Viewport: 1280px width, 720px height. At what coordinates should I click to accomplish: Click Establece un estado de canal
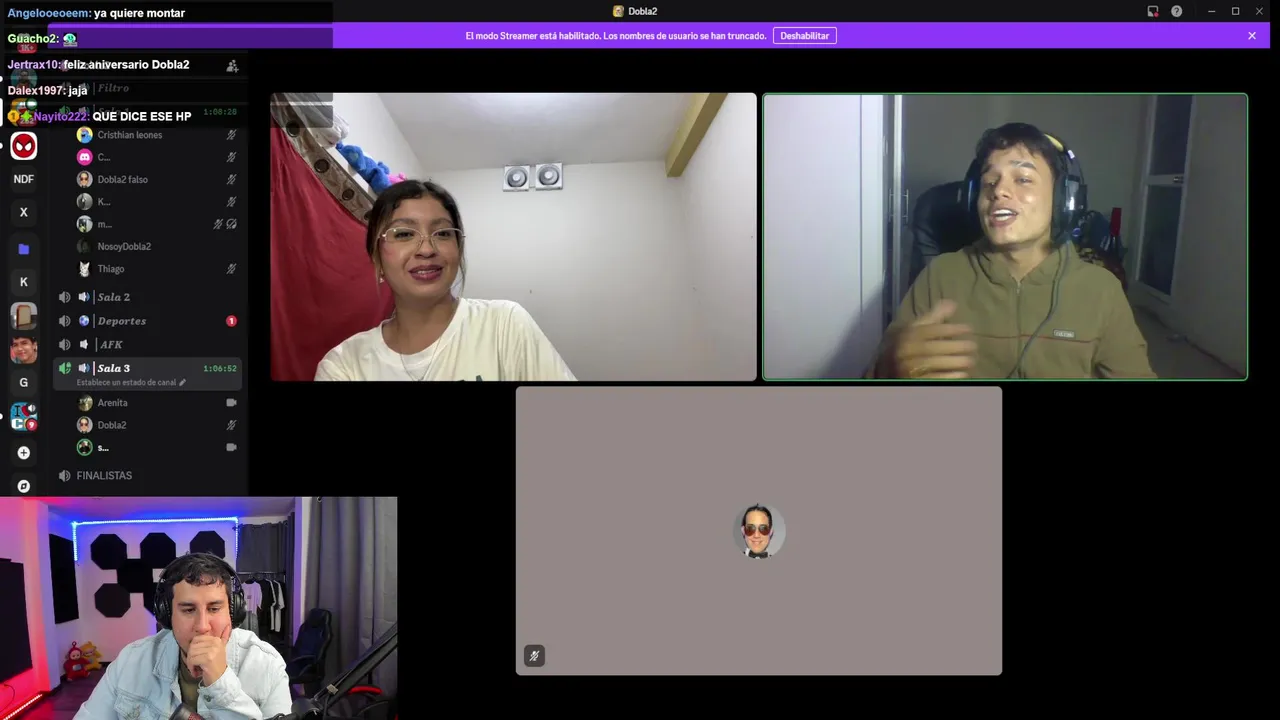click(131, 382)
